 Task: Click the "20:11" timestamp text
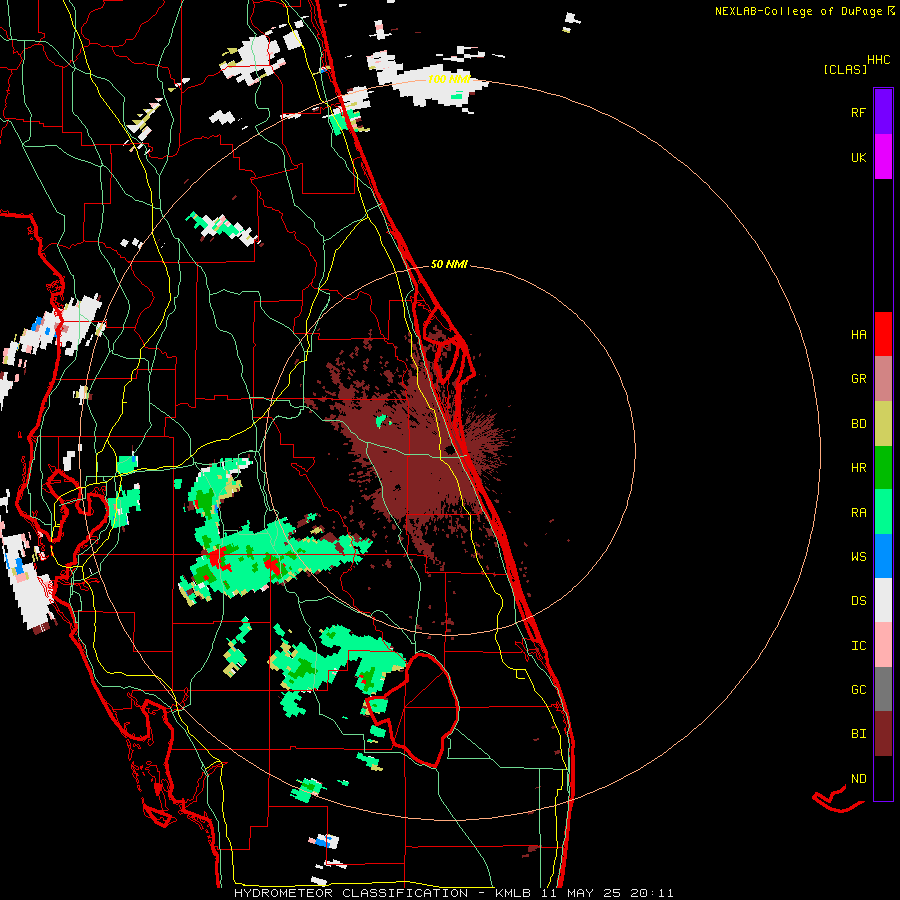pos(651,893)
